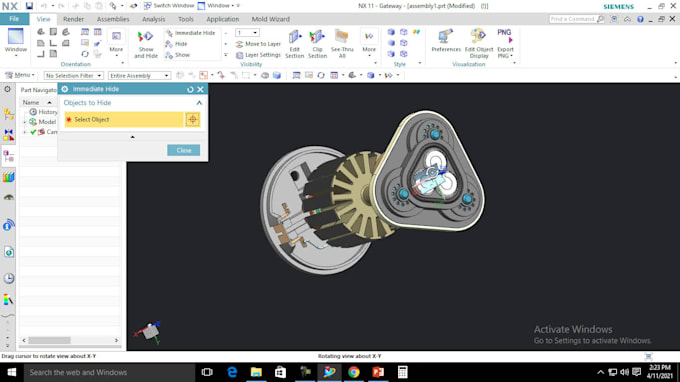Open File Explorer from the taskbar

point(256,372)
